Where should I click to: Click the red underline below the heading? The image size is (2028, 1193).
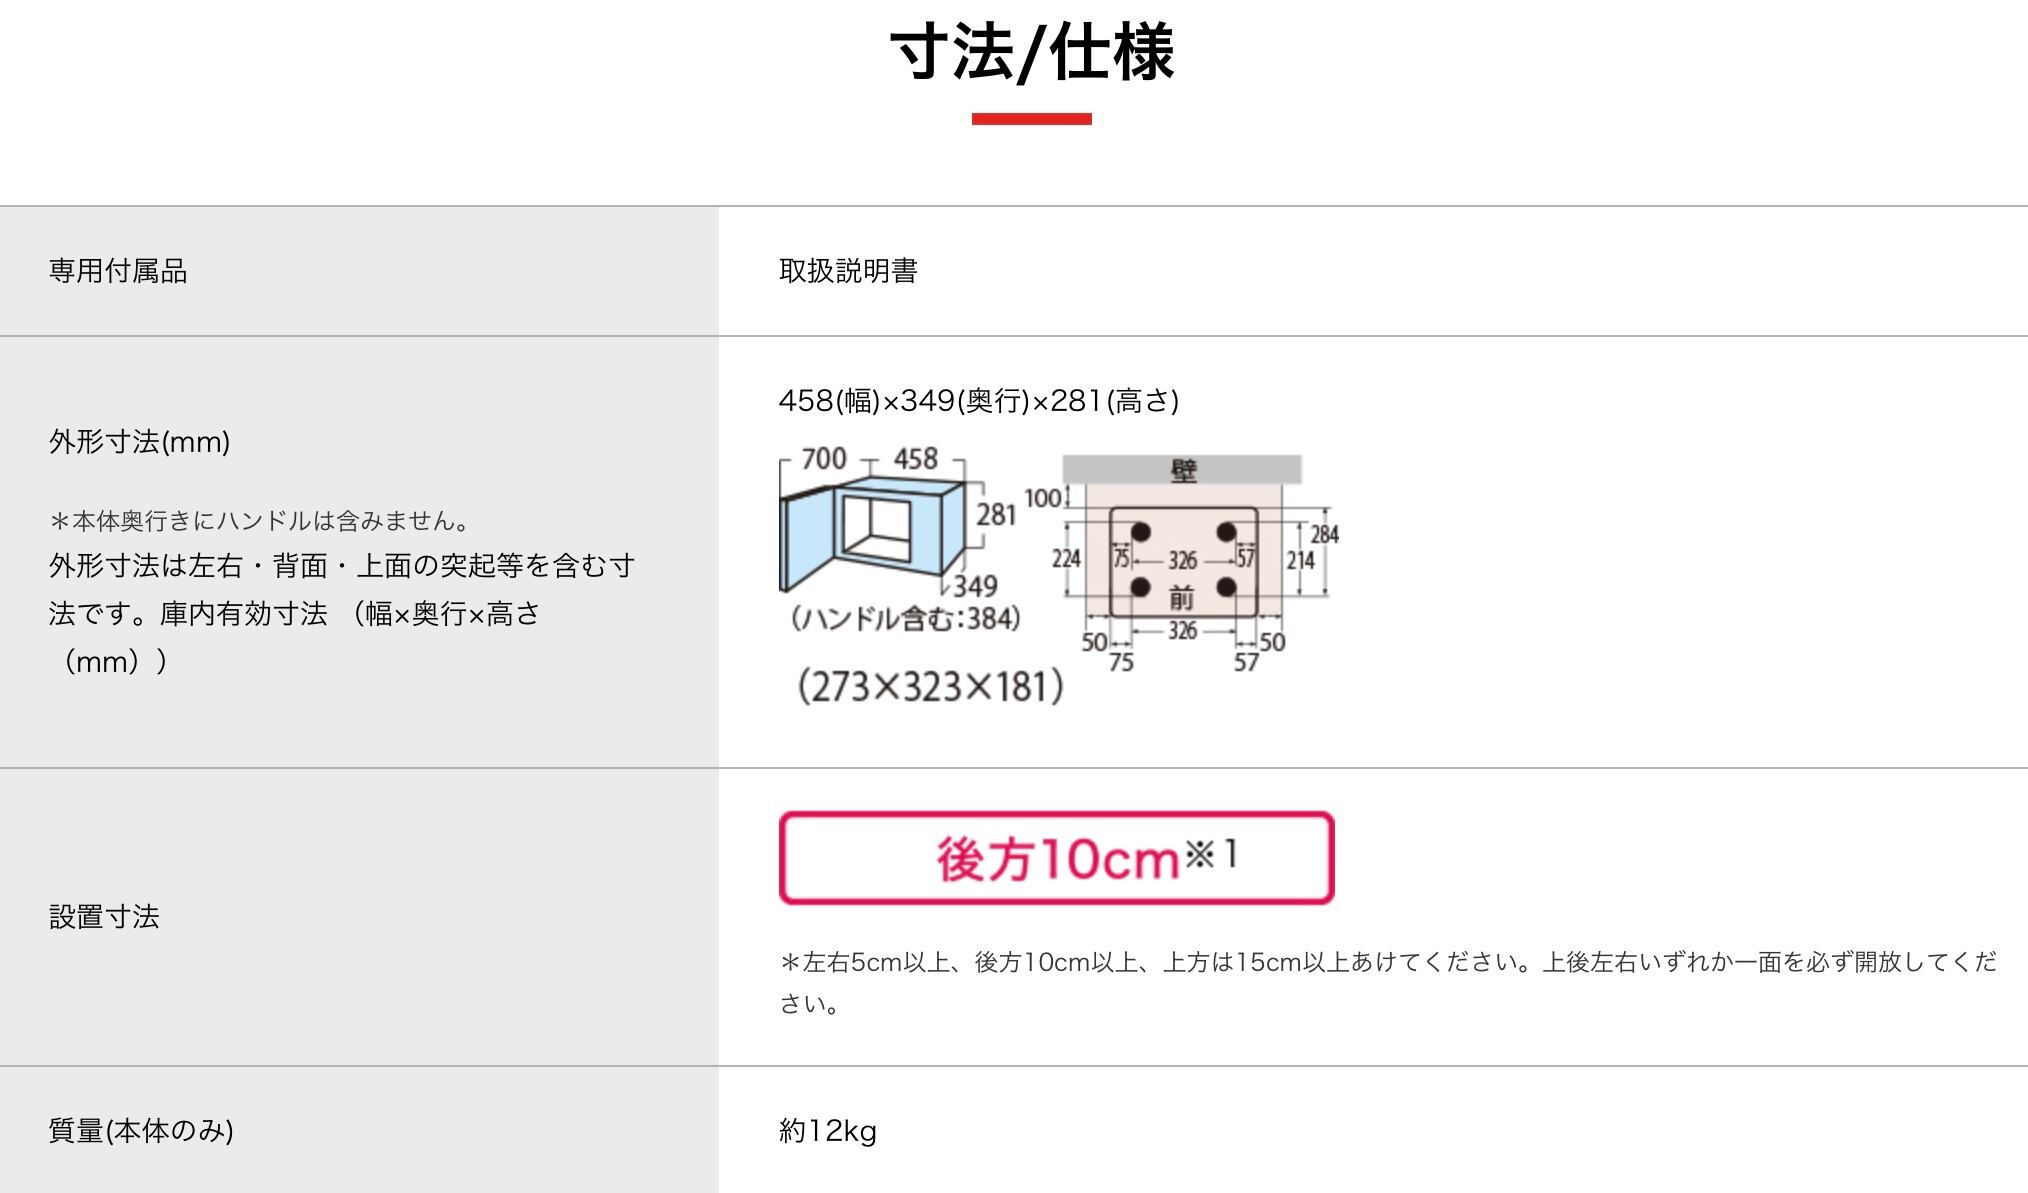tap(1031, 119)
